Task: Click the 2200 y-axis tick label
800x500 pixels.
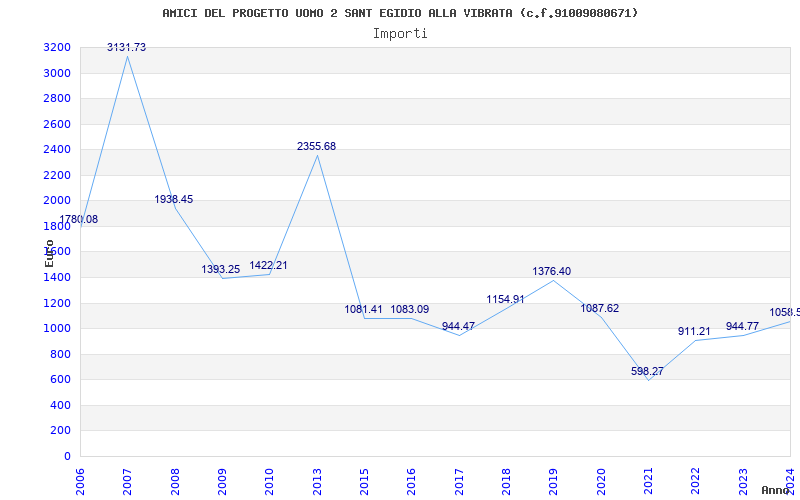Action: [x=57, y=175]
